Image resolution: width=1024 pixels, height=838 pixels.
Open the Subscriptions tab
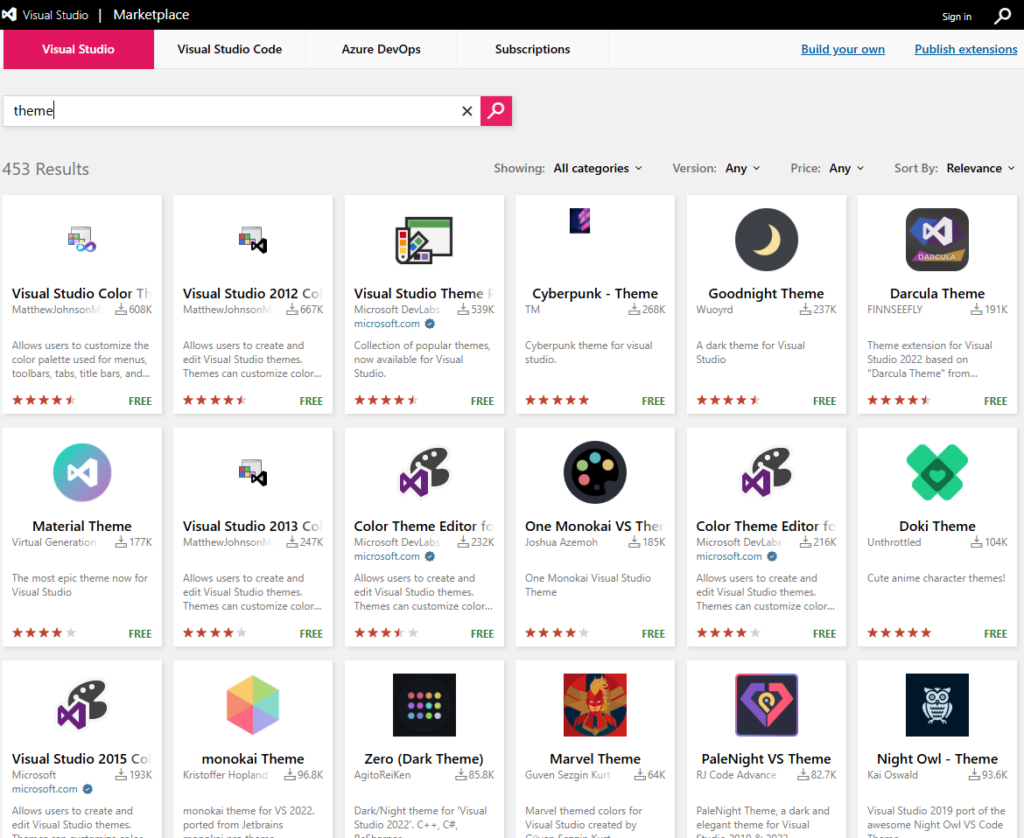point(533,49)
